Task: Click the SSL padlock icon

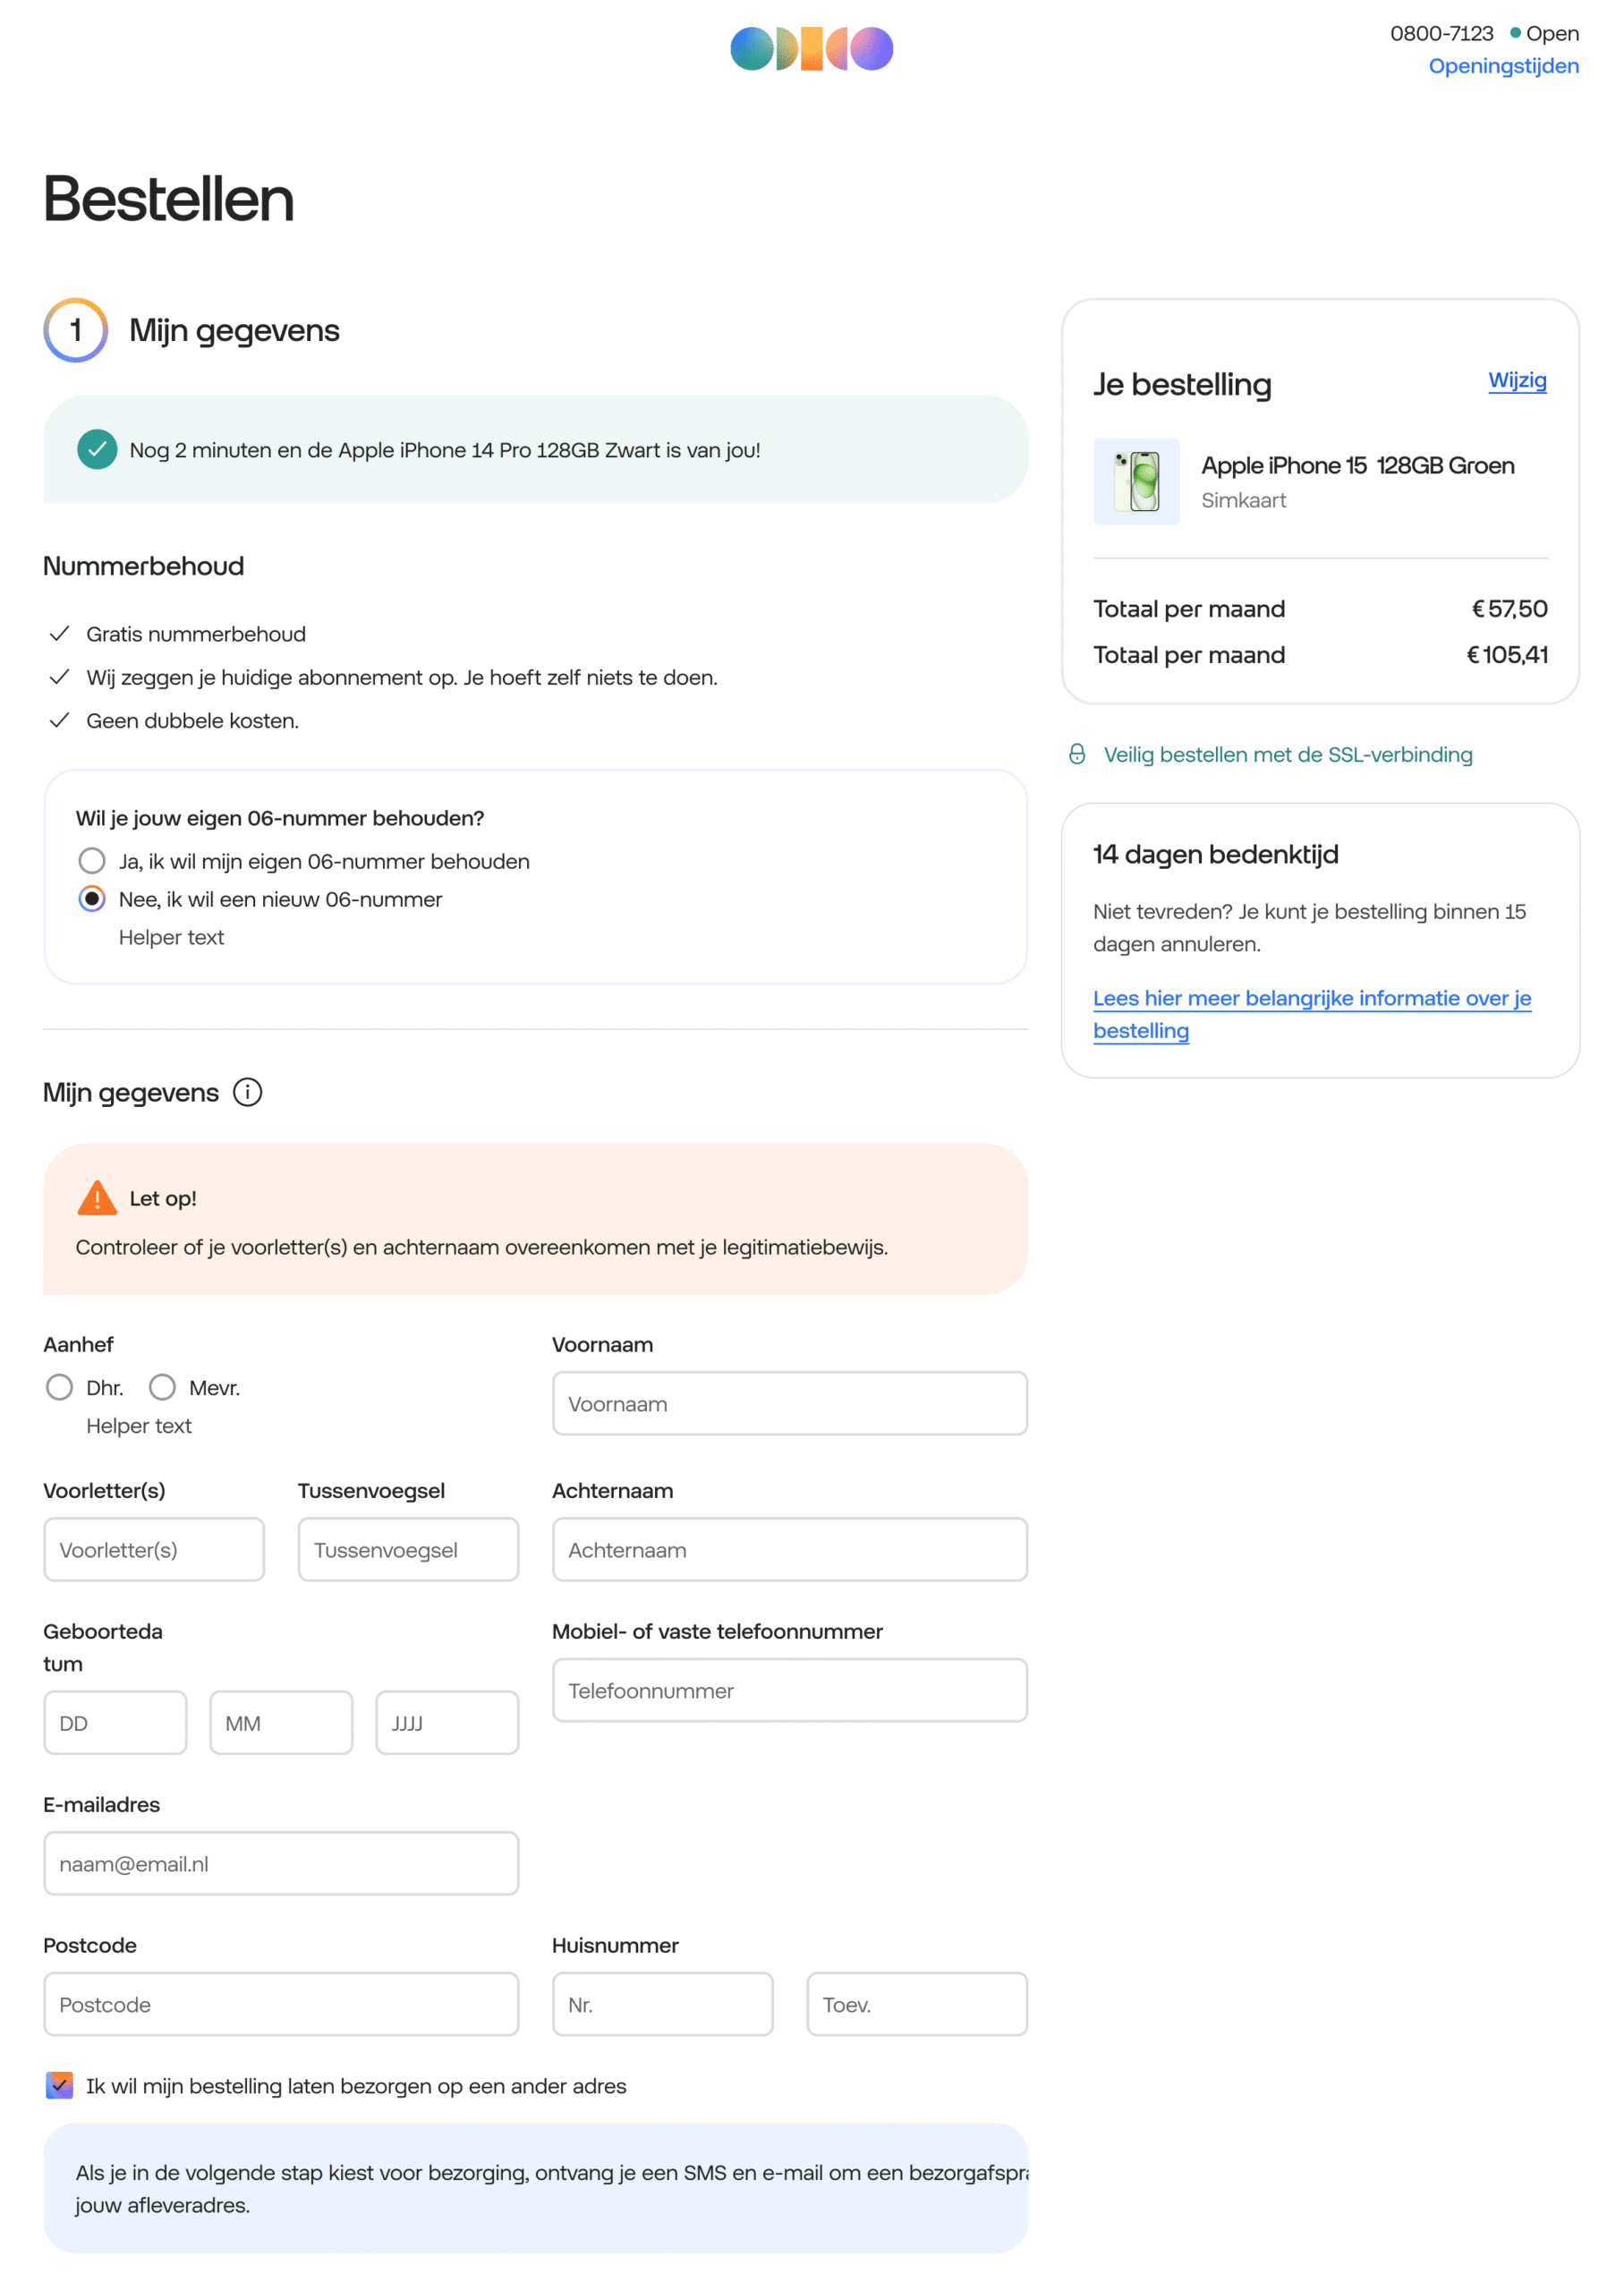Action: tap(1076, 754)
